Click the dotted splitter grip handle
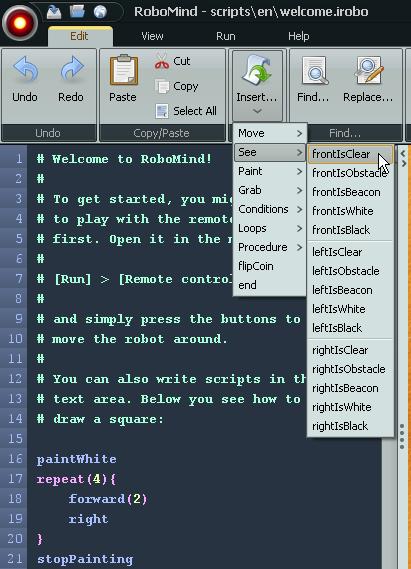411x569 pixels. pyautogui.click(x=402, y=437)
